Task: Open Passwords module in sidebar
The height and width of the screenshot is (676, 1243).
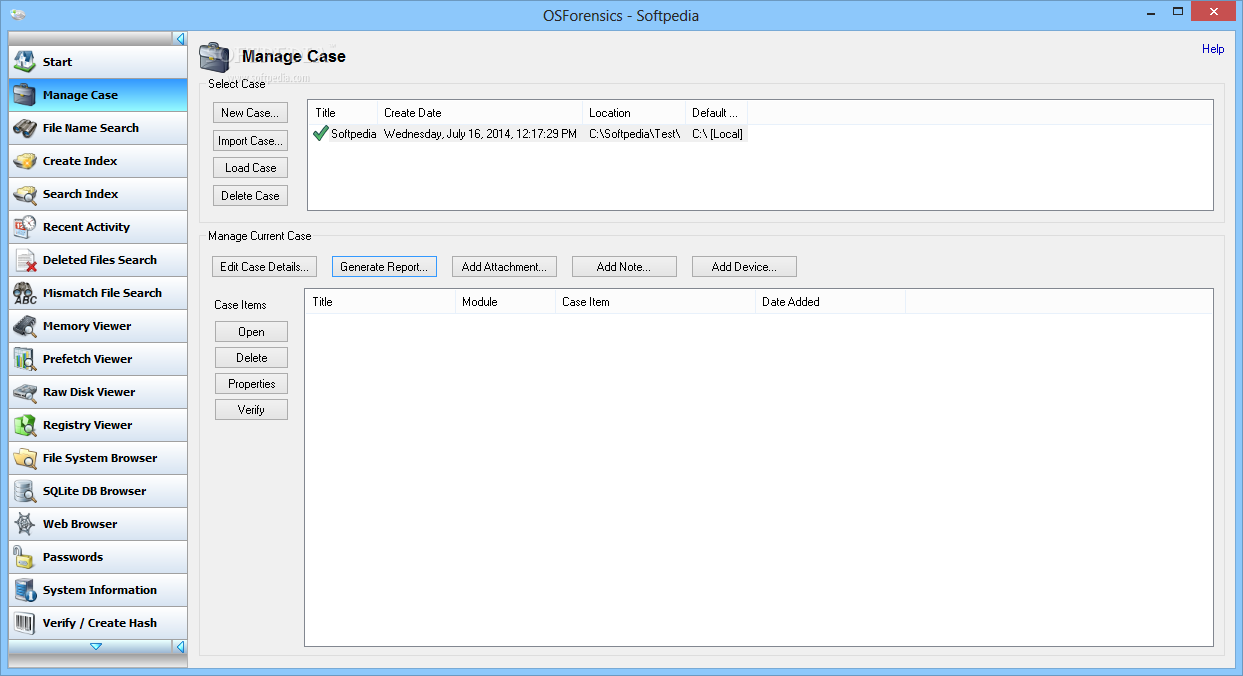Action: (x=98, y=557)
